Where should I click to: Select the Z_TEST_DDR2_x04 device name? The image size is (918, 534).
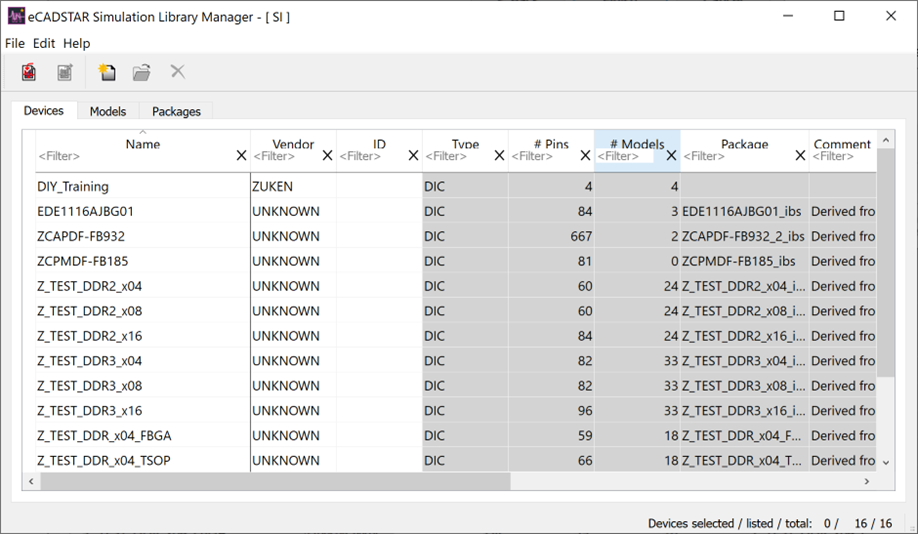point(90,286)
